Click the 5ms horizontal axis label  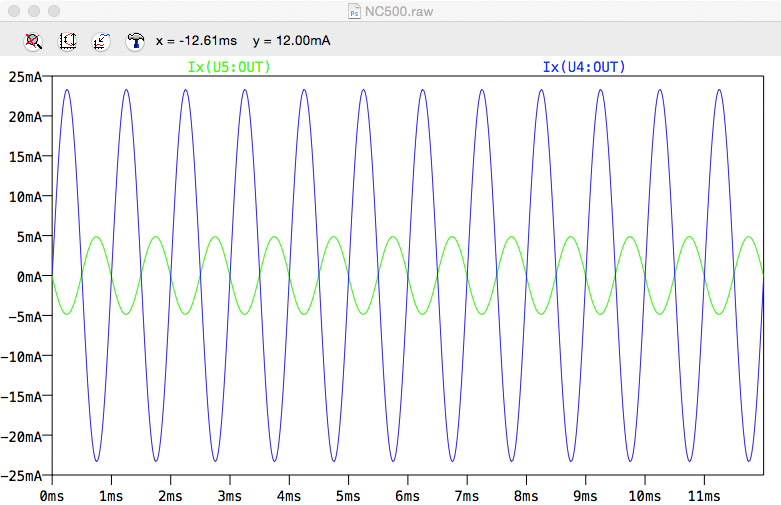348,496
